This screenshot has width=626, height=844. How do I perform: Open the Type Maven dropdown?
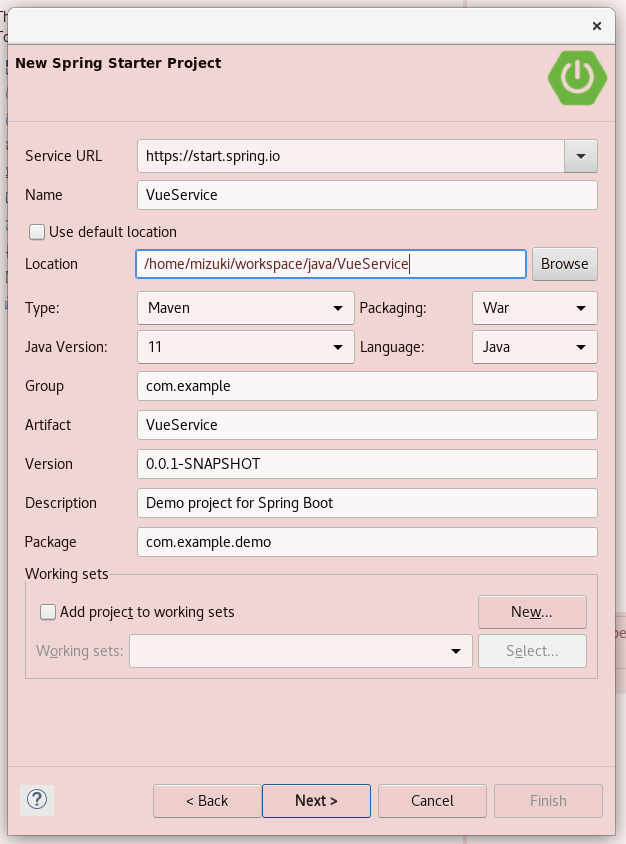246,308
